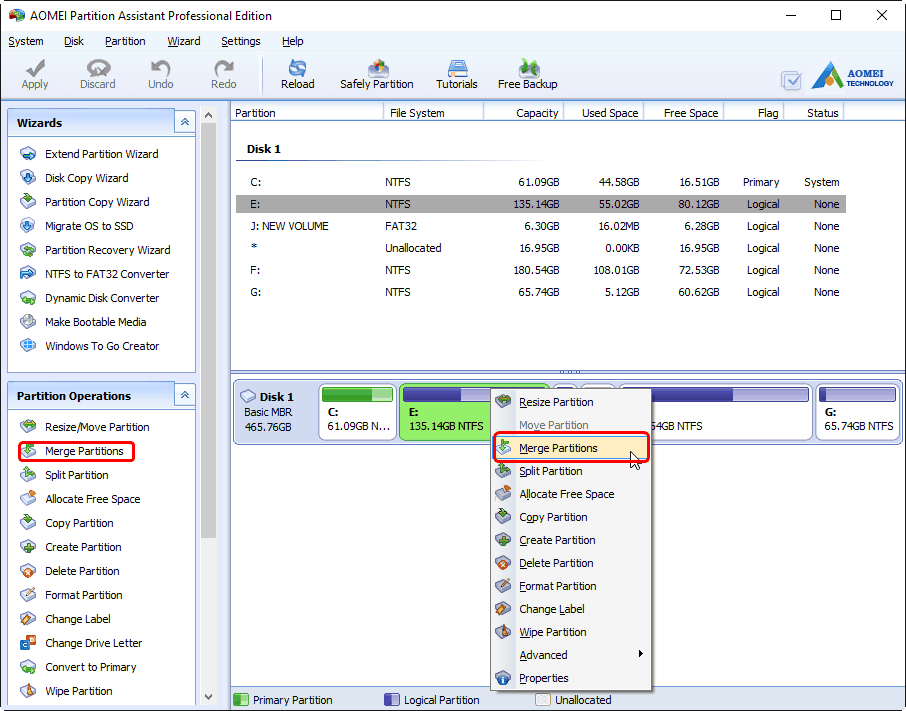
Task: Open Safely Partition from toolbar
Action: pos(377,74)
